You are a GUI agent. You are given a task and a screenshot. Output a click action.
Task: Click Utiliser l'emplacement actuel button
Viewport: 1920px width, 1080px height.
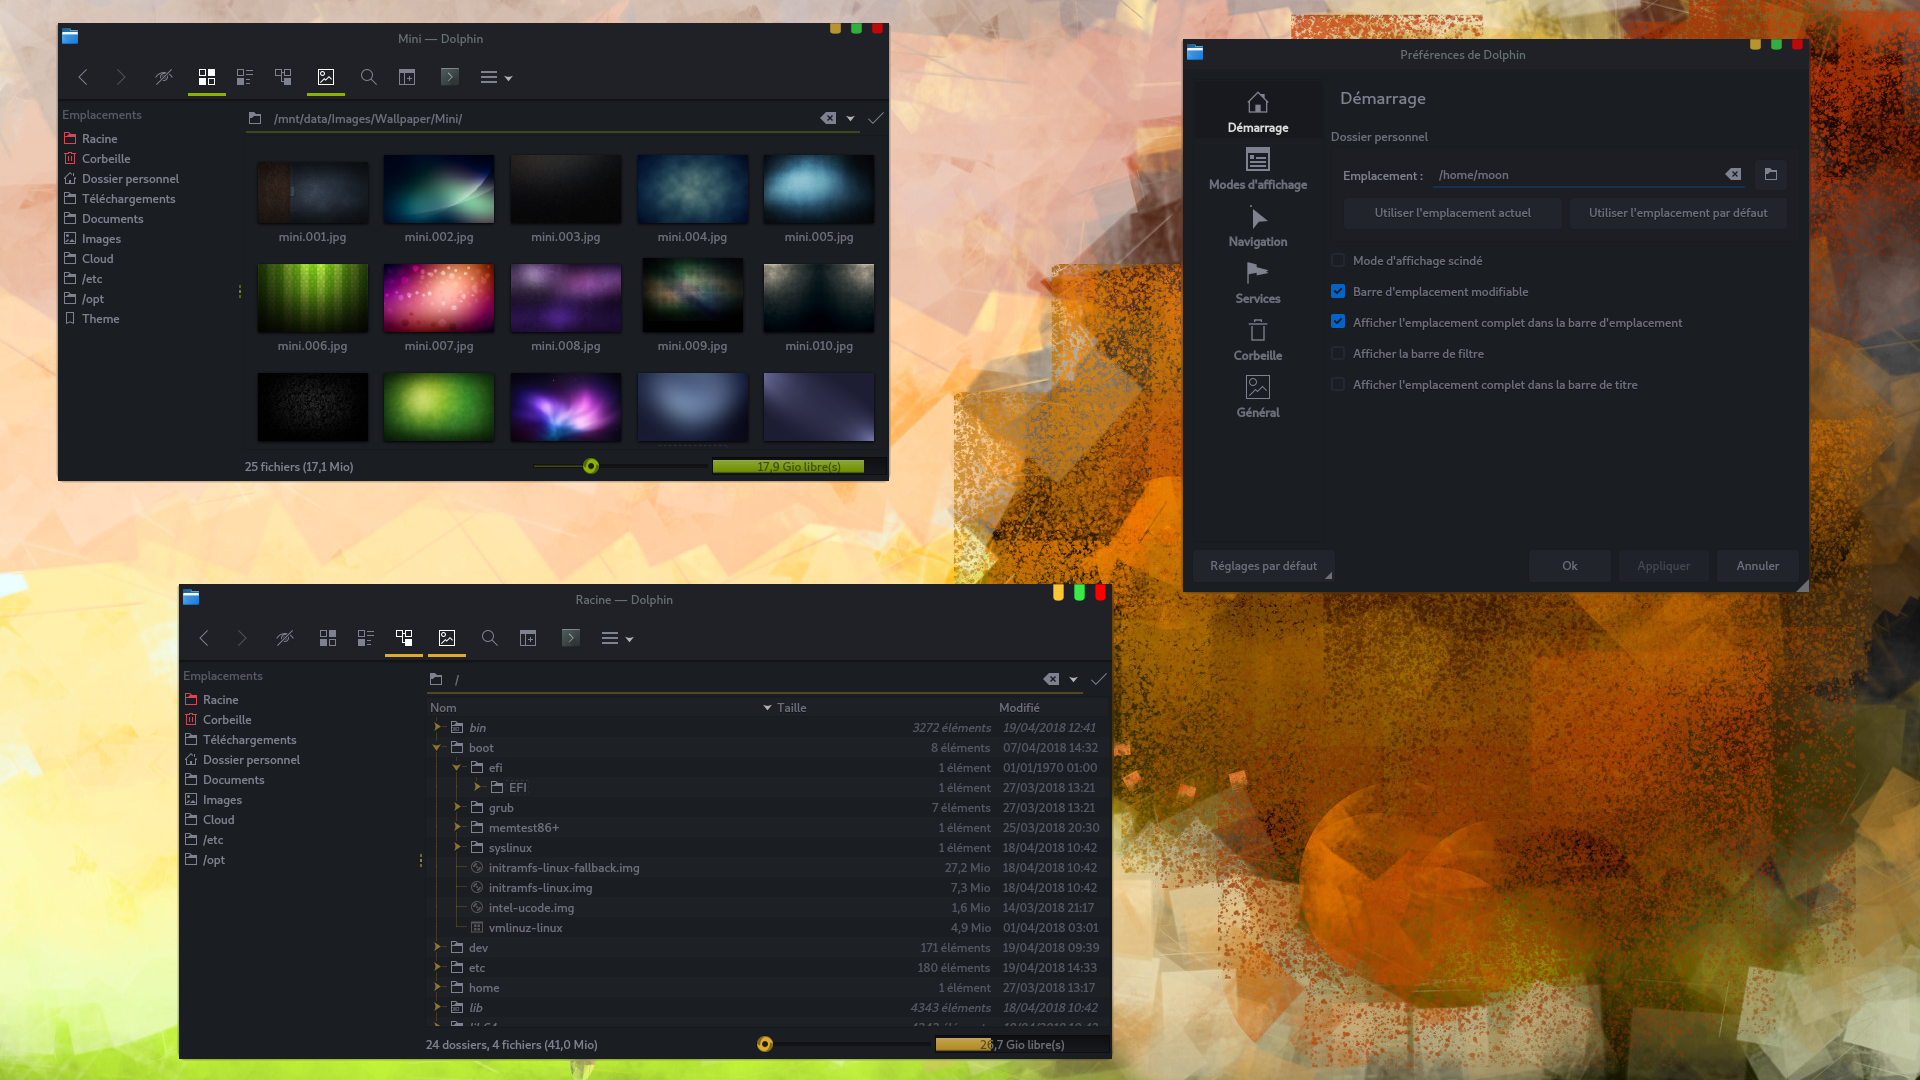1452,213
